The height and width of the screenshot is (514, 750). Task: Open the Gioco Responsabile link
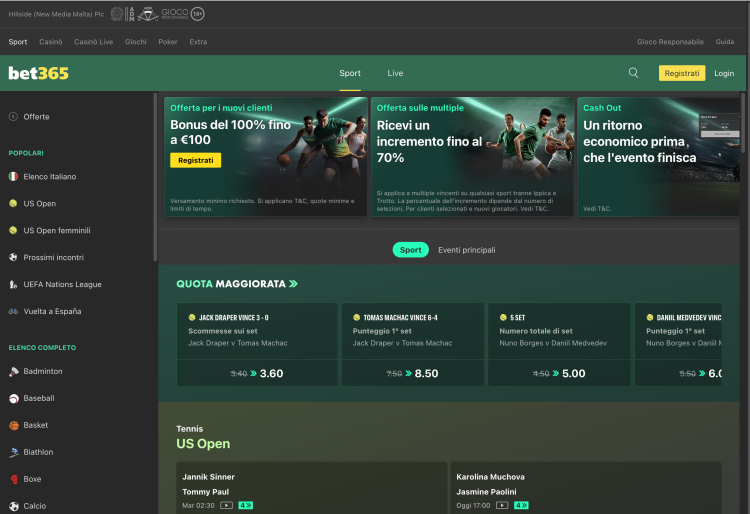click(x=670, y=42)
